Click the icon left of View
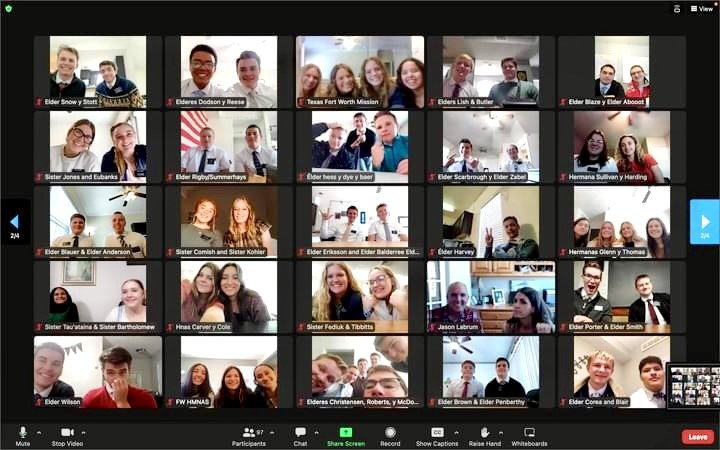This screenshot has height=450, width=720. point(677,8)
